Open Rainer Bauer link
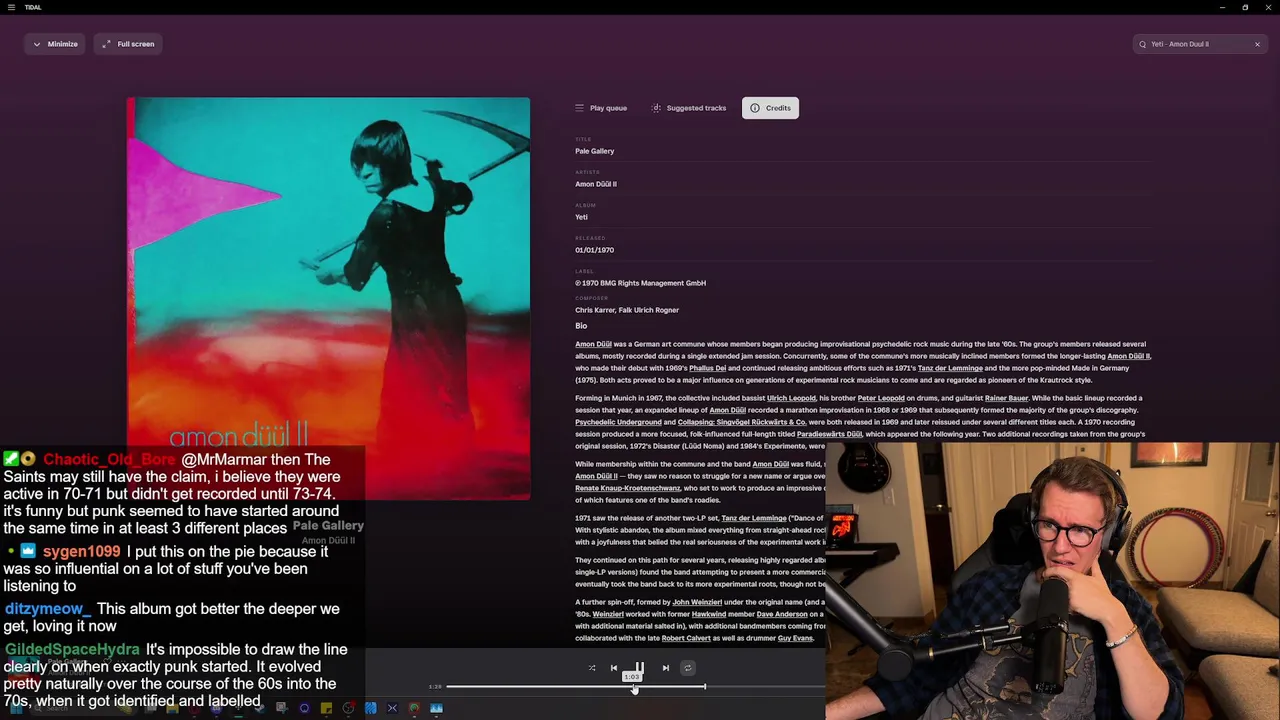Image resolution: width=1280 pixels, height=720 pixels. click(x=1006, y=398)
